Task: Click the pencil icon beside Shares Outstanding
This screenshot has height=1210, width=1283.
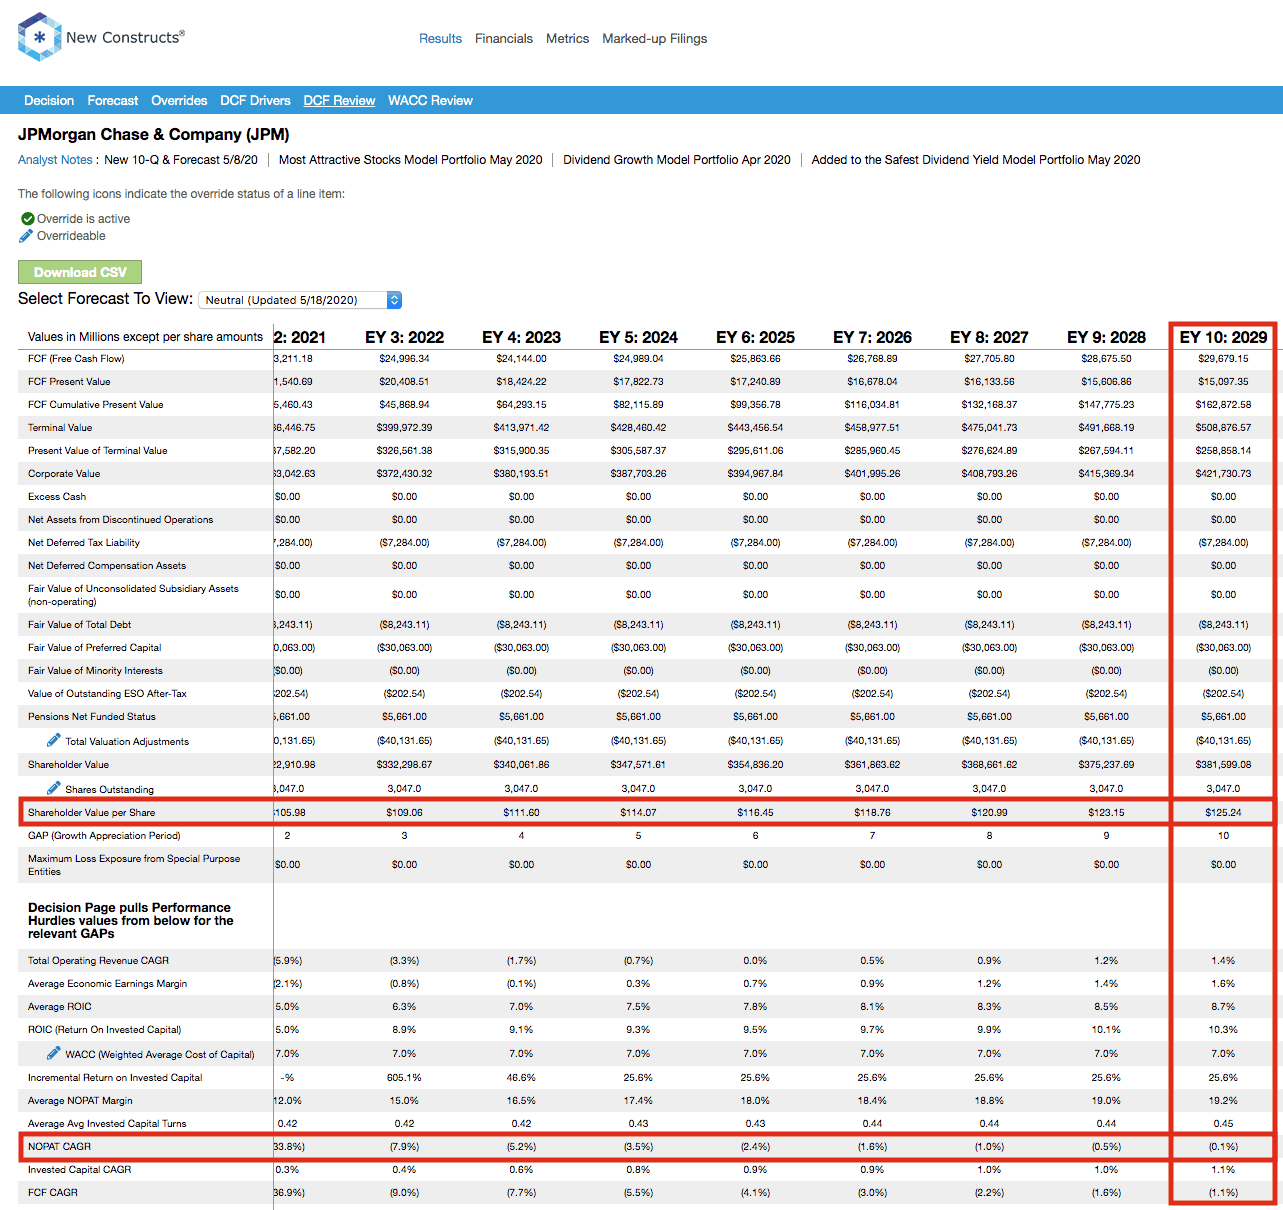Action: coord(54,788)
